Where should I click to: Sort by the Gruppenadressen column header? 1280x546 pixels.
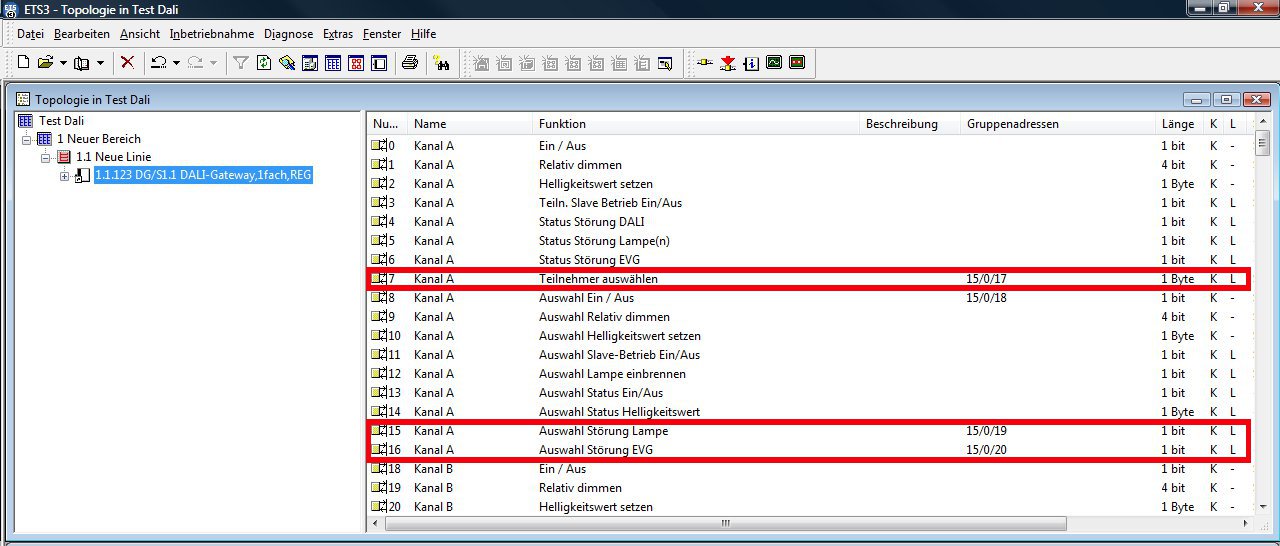[x=1012, y=124]
